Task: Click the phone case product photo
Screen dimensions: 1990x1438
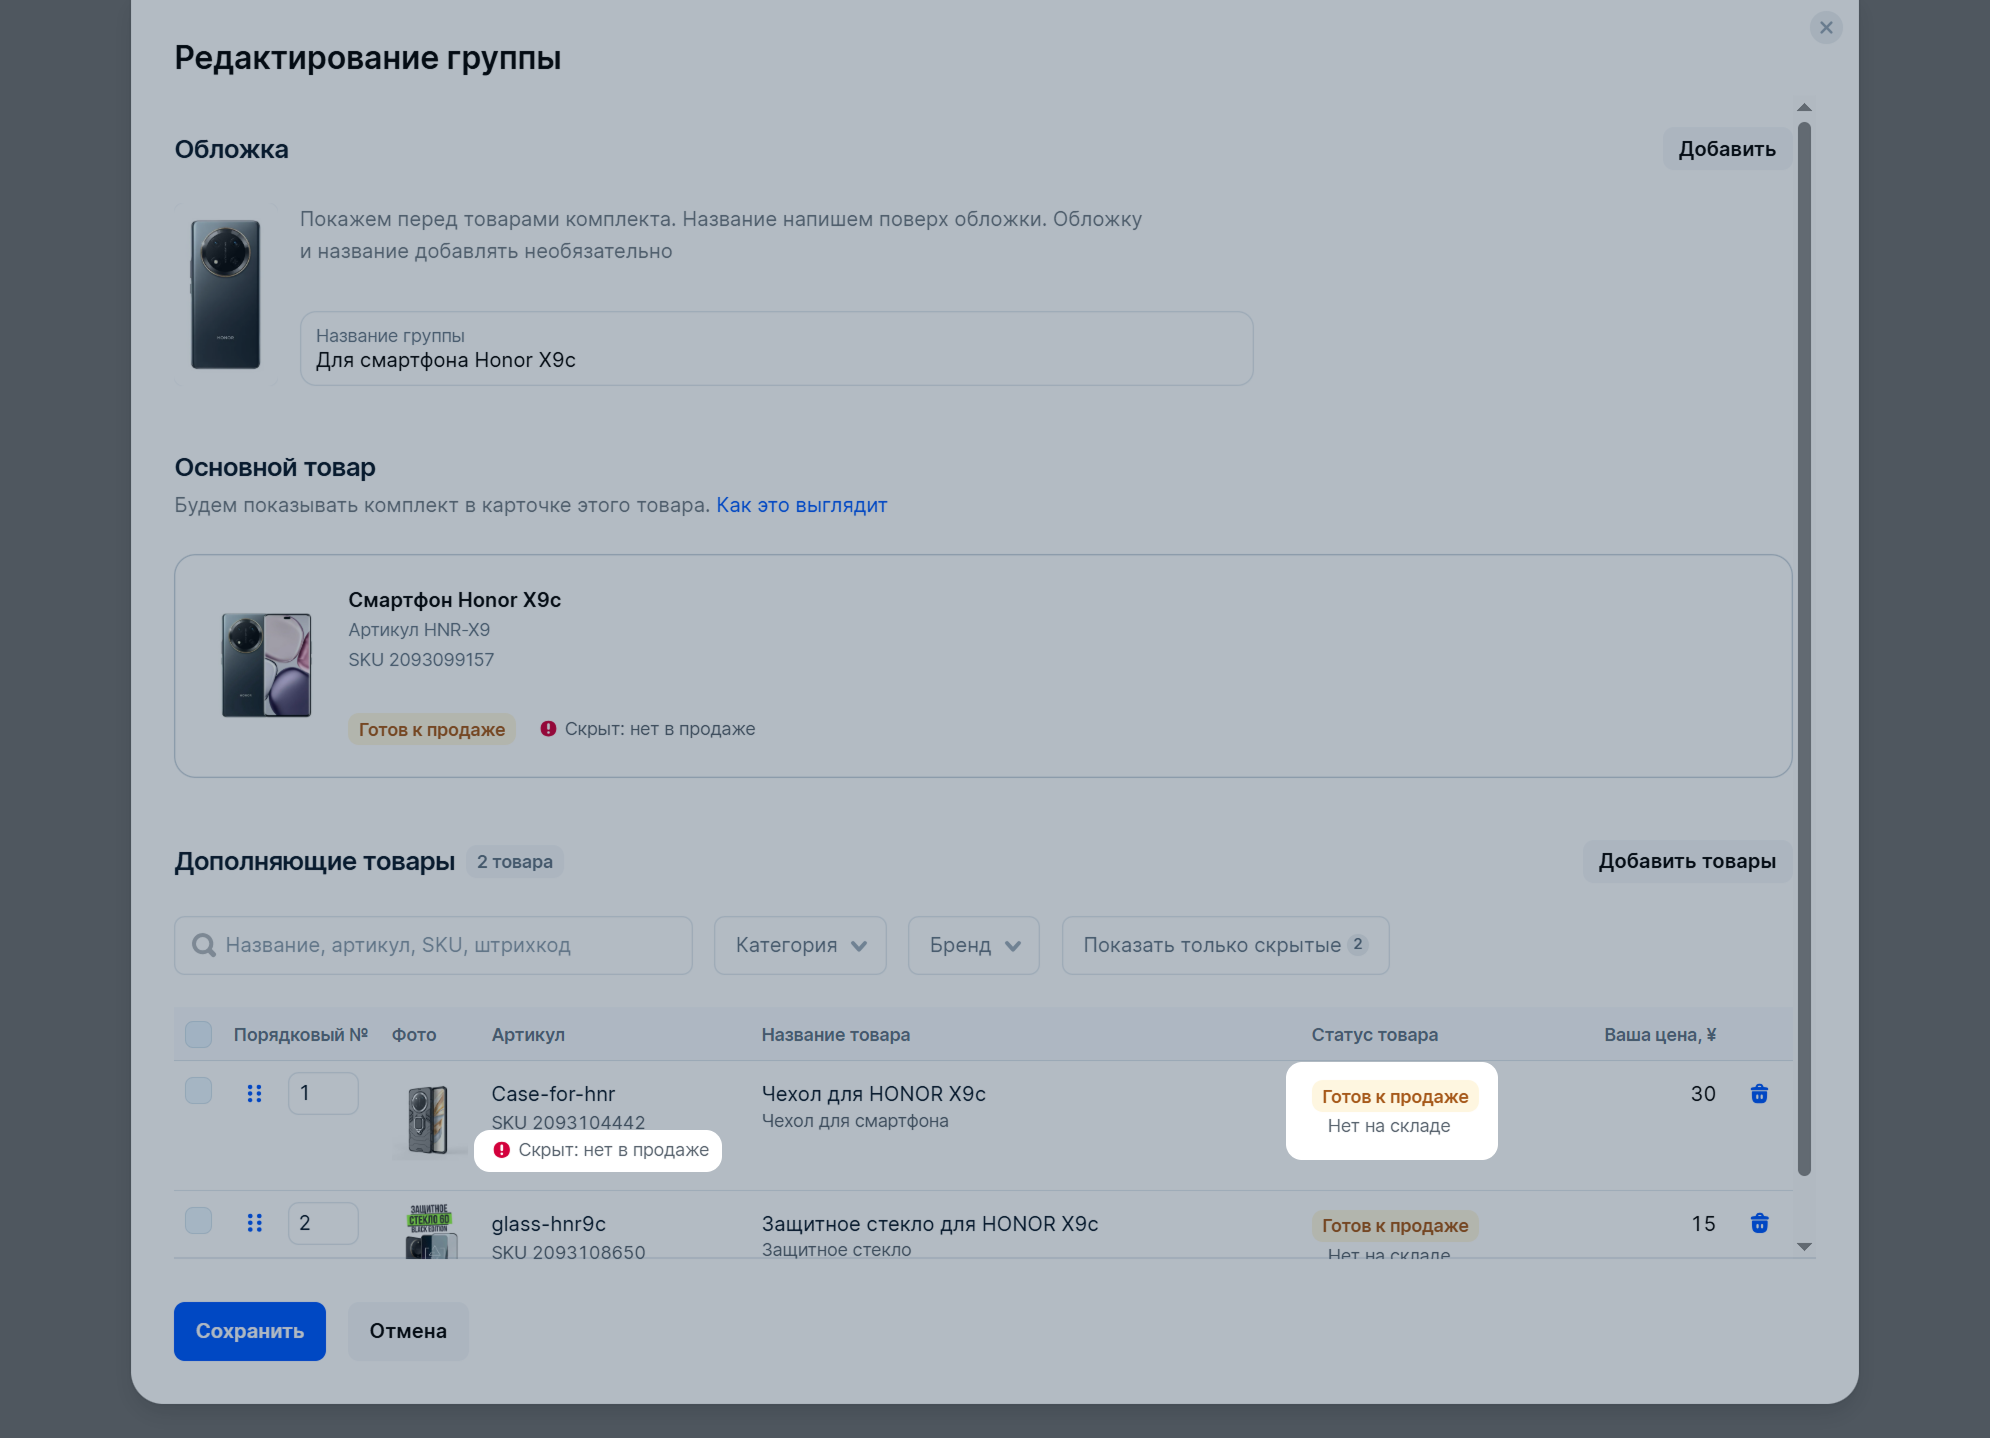Action: (x=429, y=1120)
